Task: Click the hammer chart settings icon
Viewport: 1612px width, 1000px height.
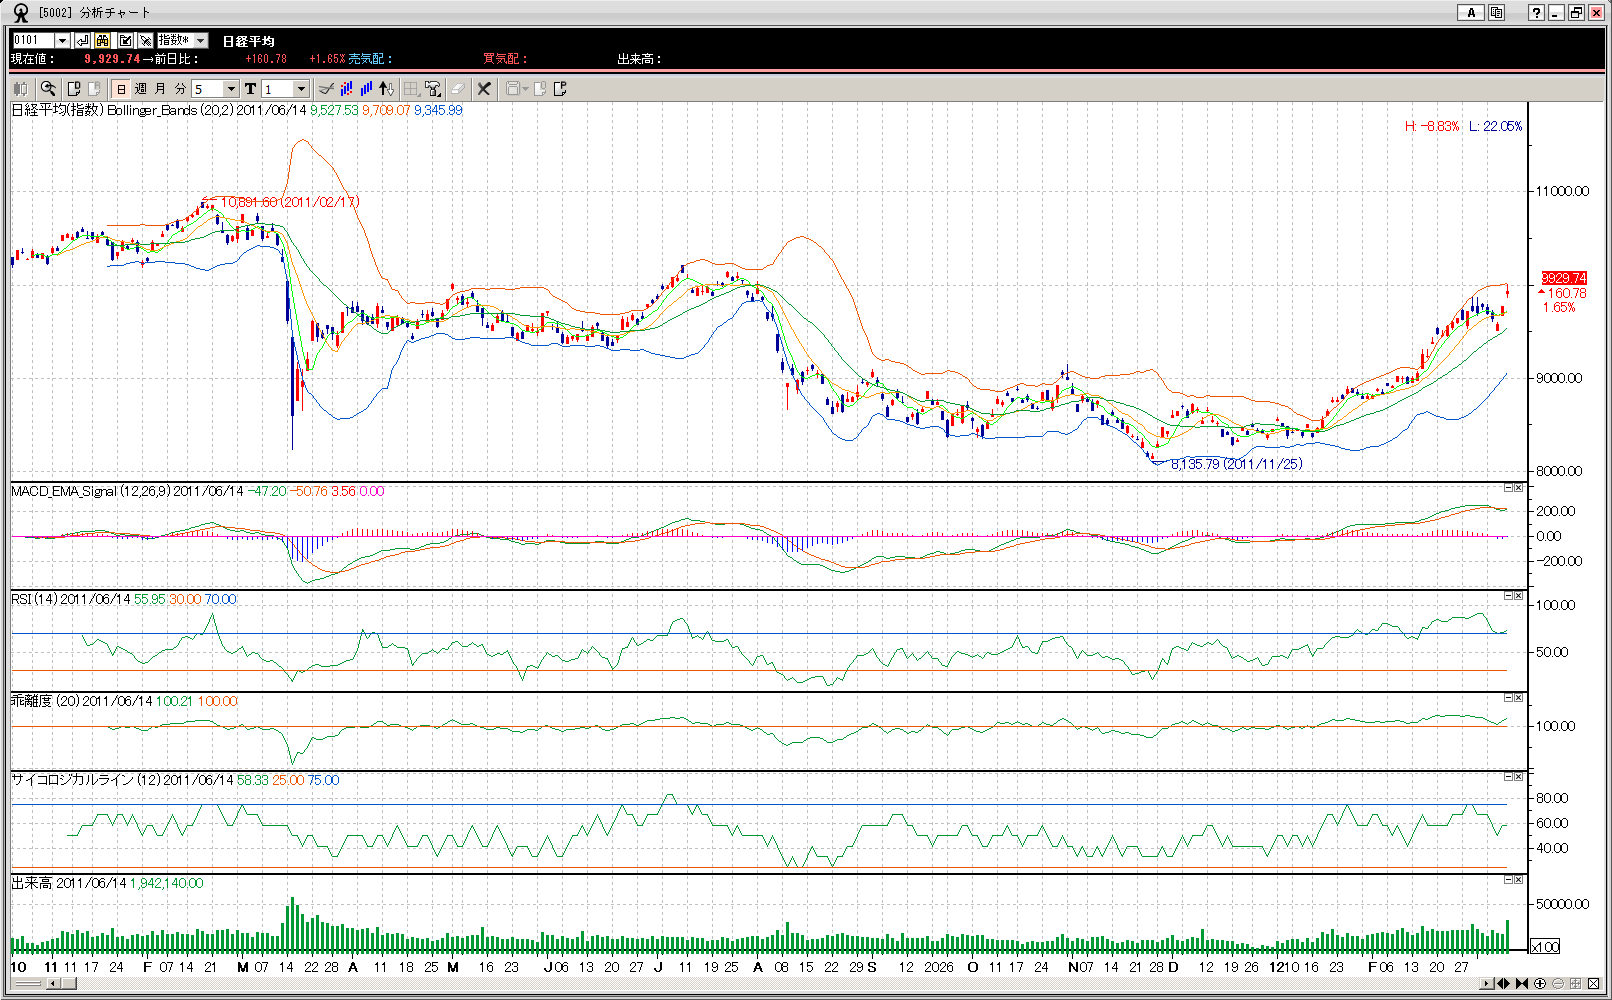Action: click(x=433, y=89)
